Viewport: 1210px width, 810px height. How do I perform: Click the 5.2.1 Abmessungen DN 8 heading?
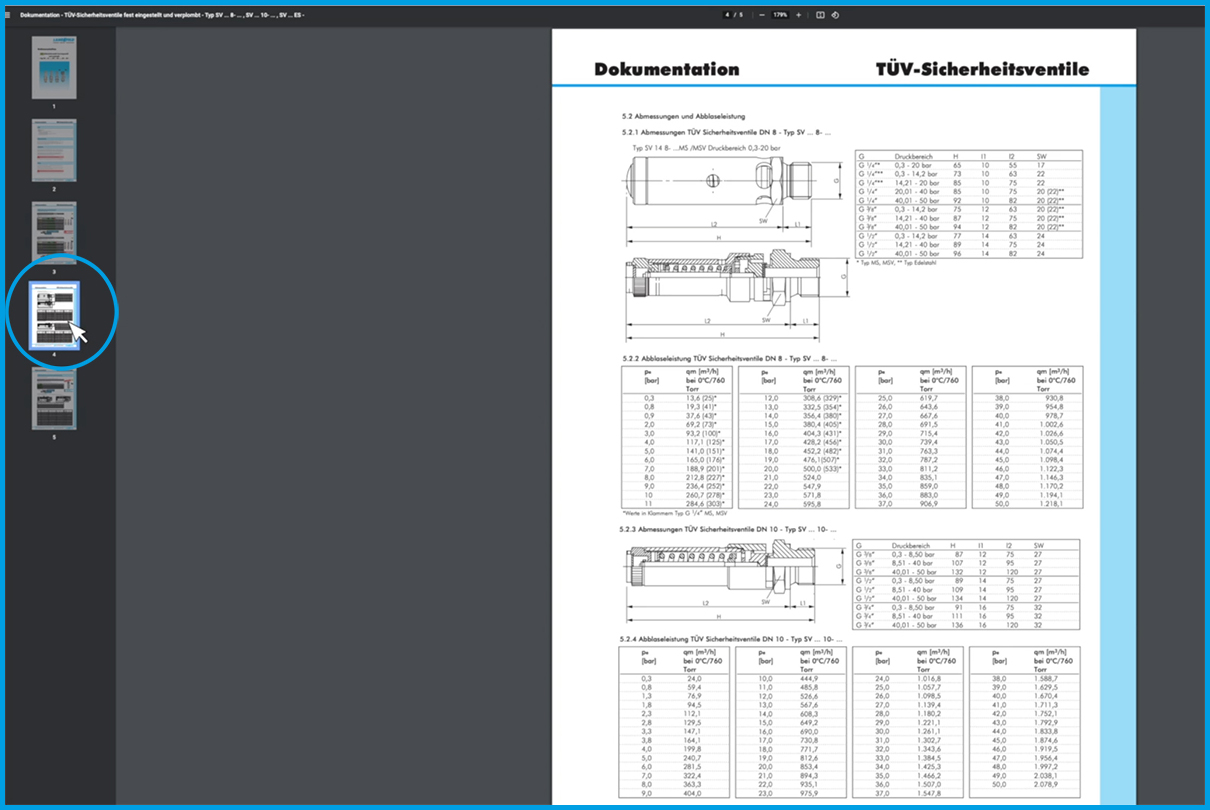point(726,132)
